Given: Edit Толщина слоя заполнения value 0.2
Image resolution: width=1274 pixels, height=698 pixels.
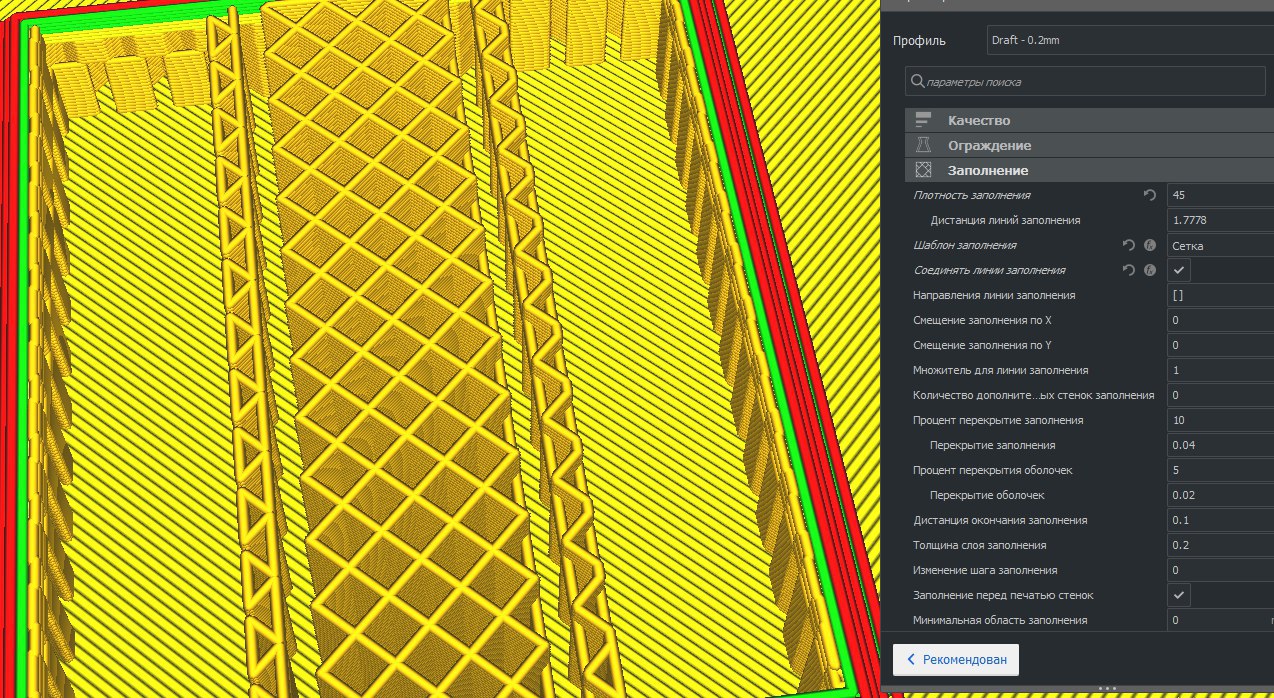Looking at the screenshot, I should pyautogui.click(x=1221, y=545).
